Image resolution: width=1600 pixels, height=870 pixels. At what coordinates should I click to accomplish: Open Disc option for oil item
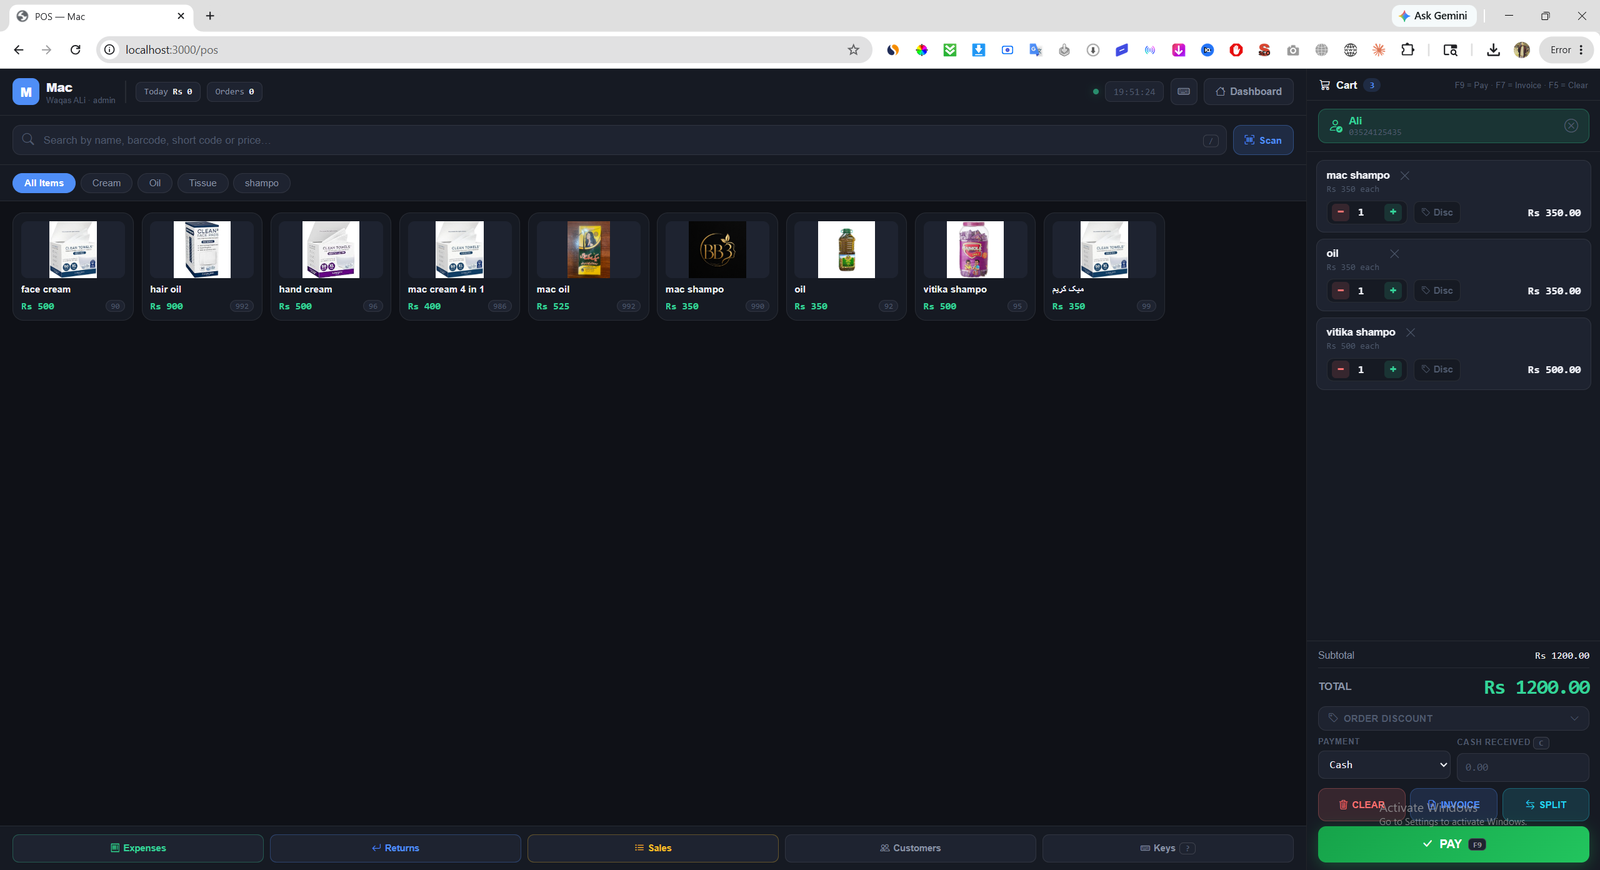pyautogui.click(x=1437, y=291)
